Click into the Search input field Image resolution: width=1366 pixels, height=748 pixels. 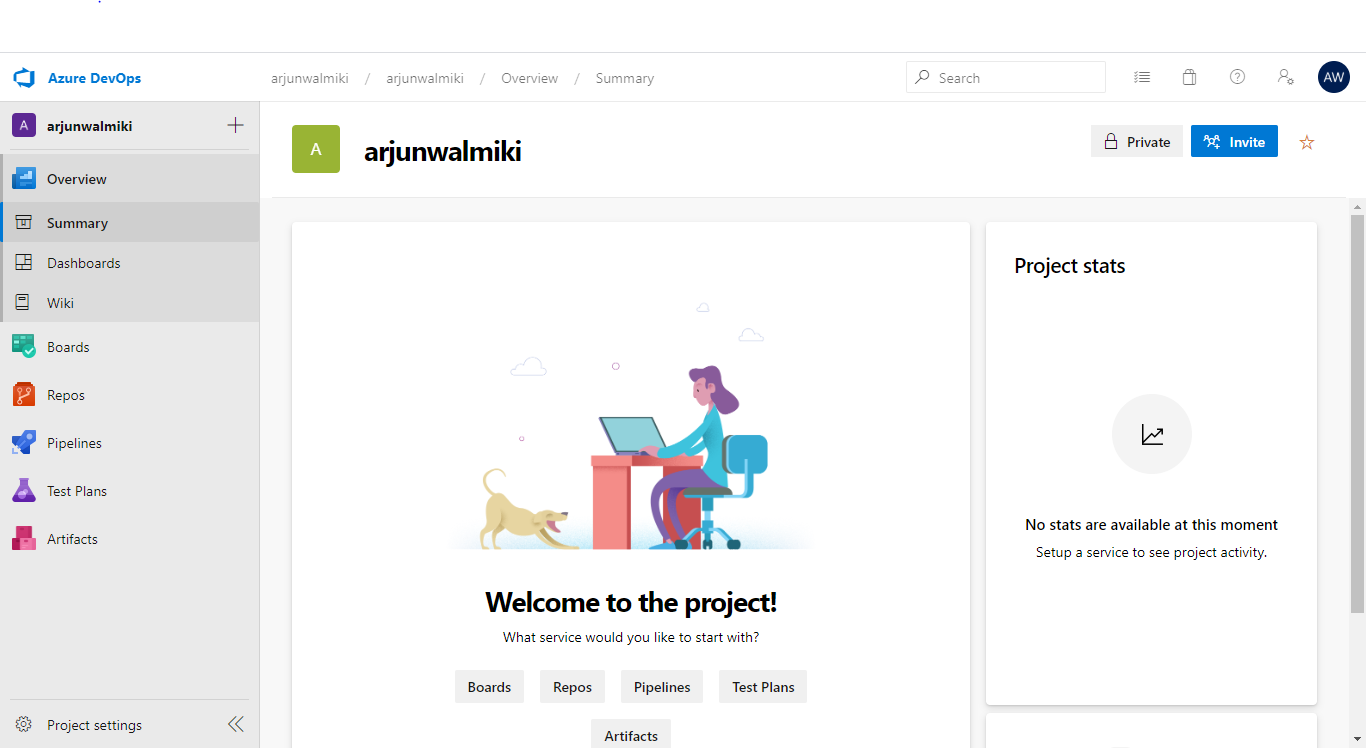[x=1005, y=77]
